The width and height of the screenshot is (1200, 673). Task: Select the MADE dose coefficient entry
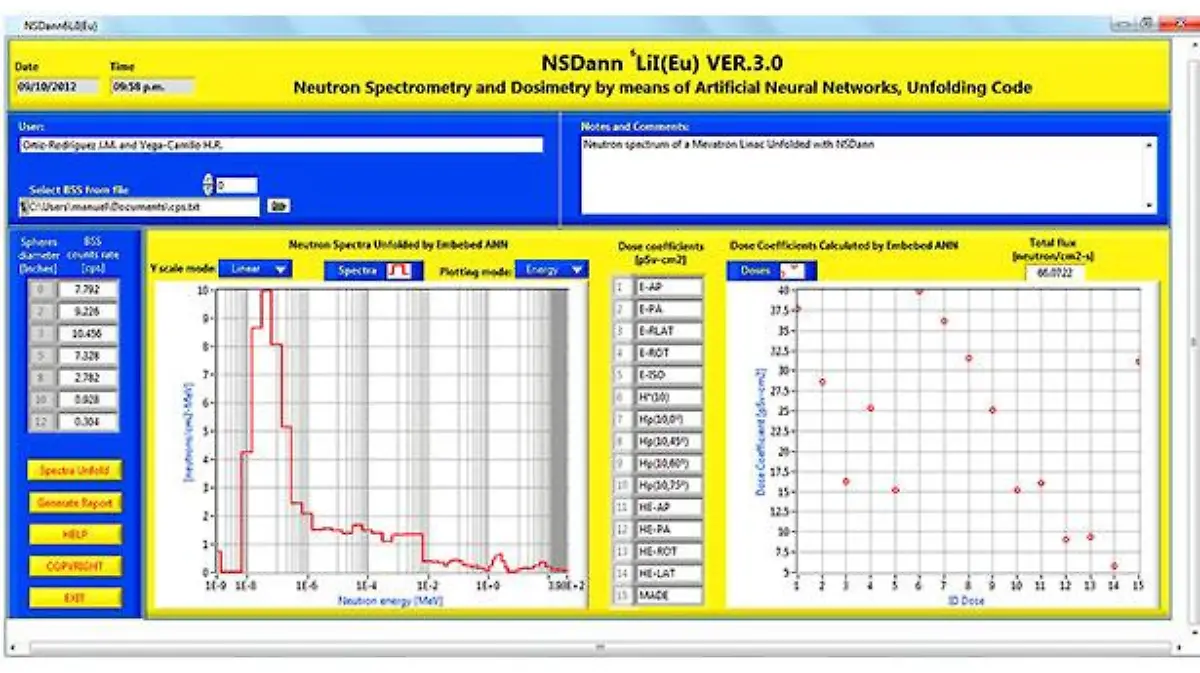point(668,596)
